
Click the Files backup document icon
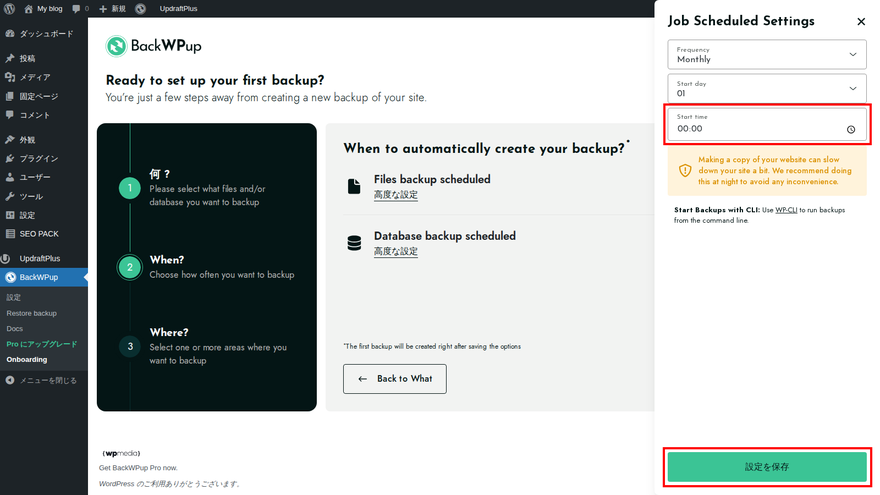[354, 186]
